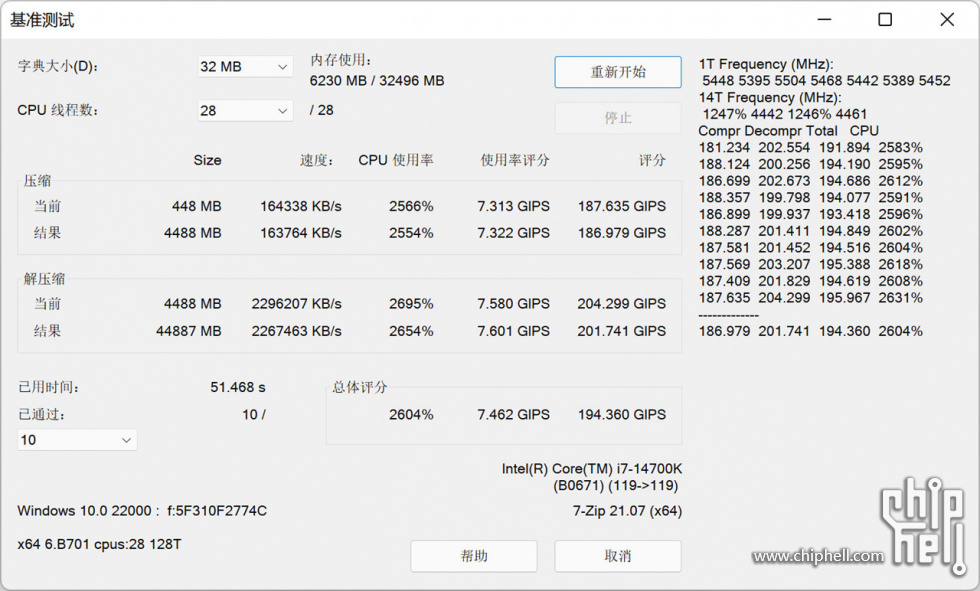Click the 内存使用 memory usage value
980x591 pixels.
pyautogui.click(x=377, y=81)
